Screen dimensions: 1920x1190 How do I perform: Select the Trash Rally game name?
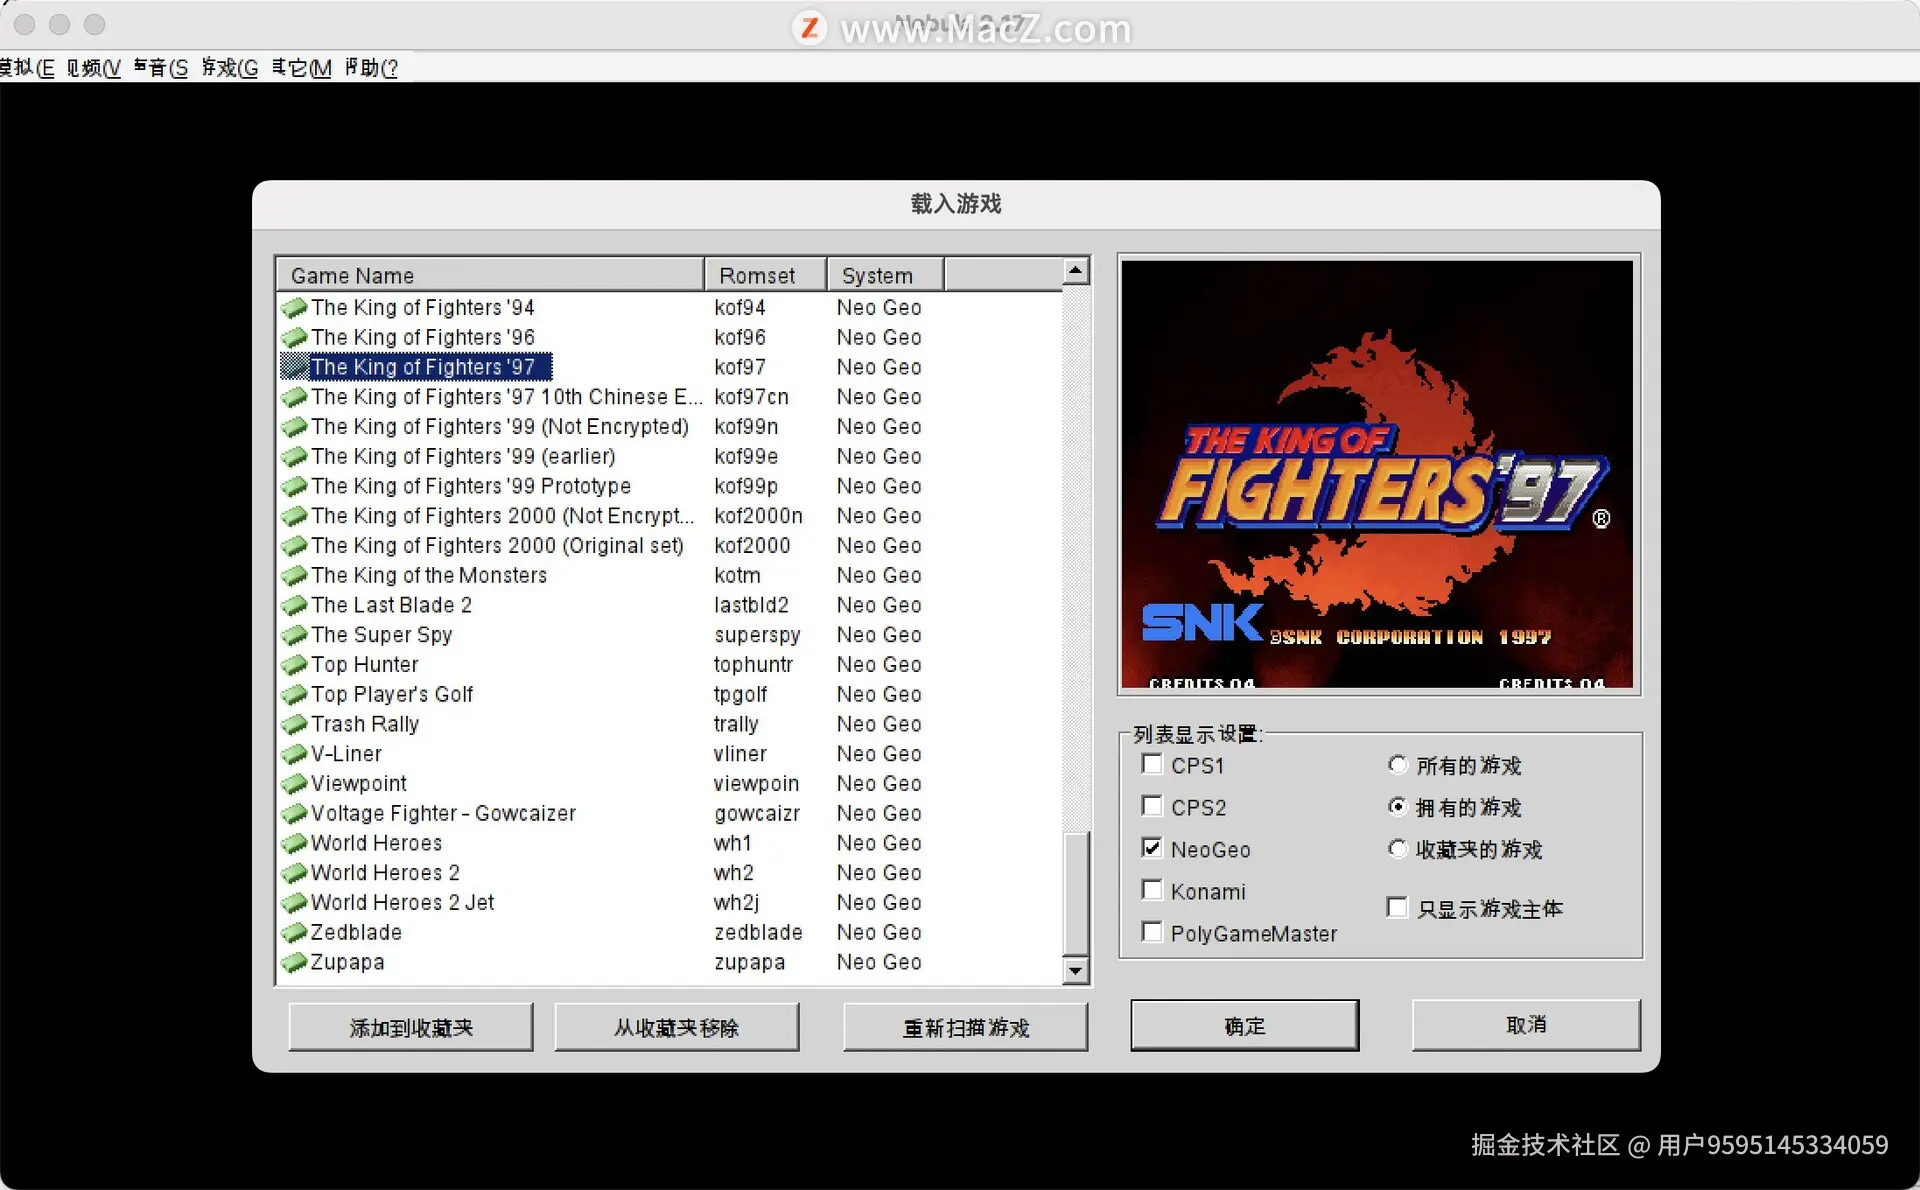pos(365,725)
